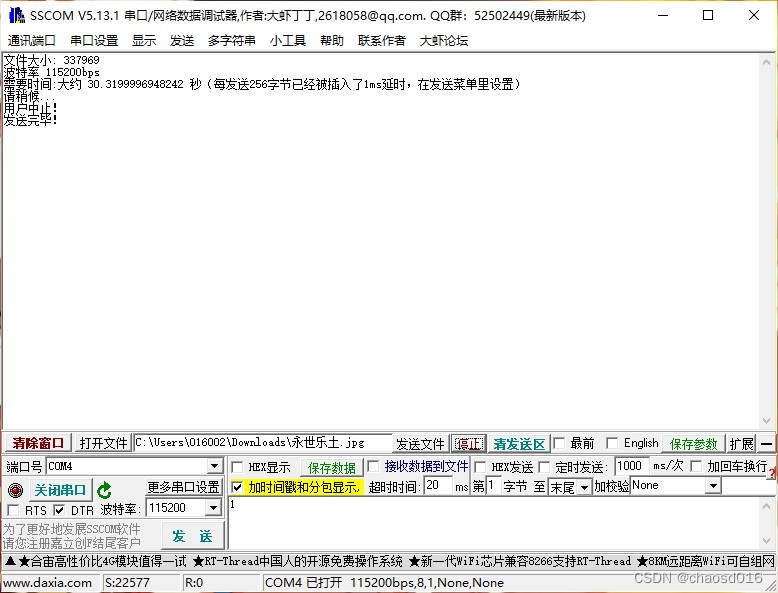Viewport: 778px width, 593px height.
Task: Click the send area scroll-down arrow
Action: (766, 541)
